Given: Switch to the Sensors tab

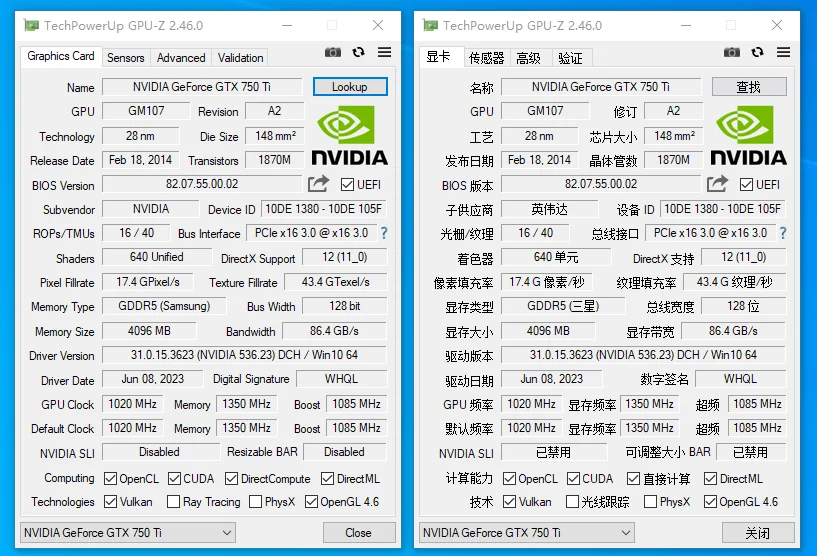Looking at the screenshot, I should pos(126,58).
